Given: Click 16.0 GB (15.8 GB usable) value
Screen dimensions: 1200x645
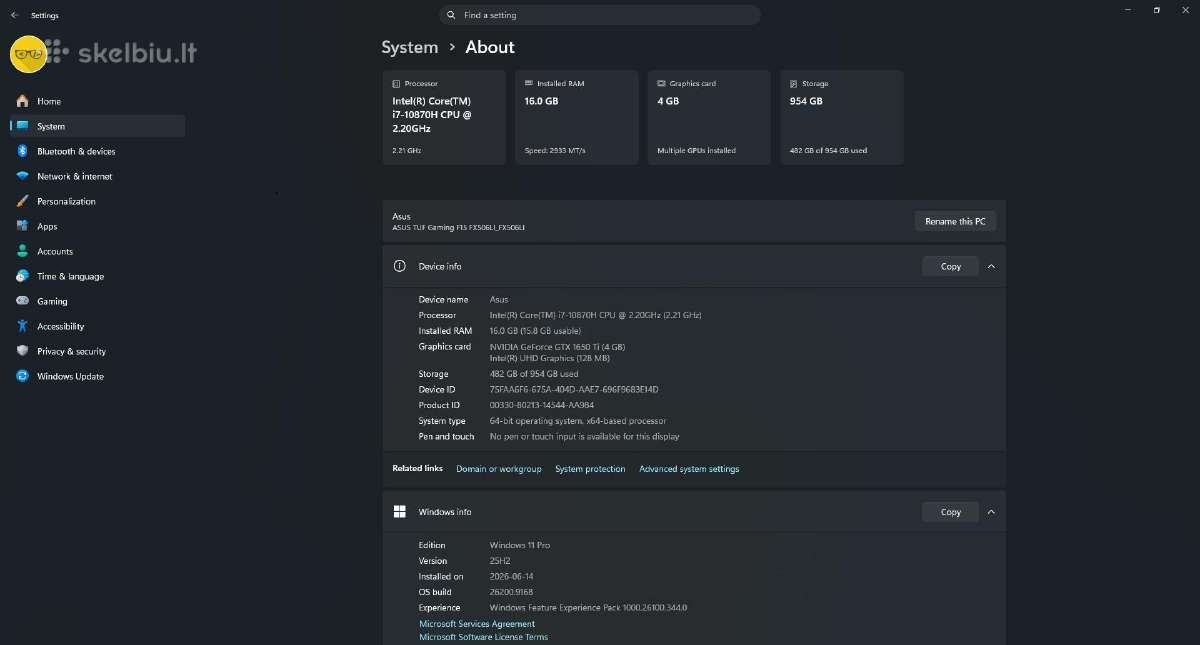Looking at the screenshot, I should (535, 330).
